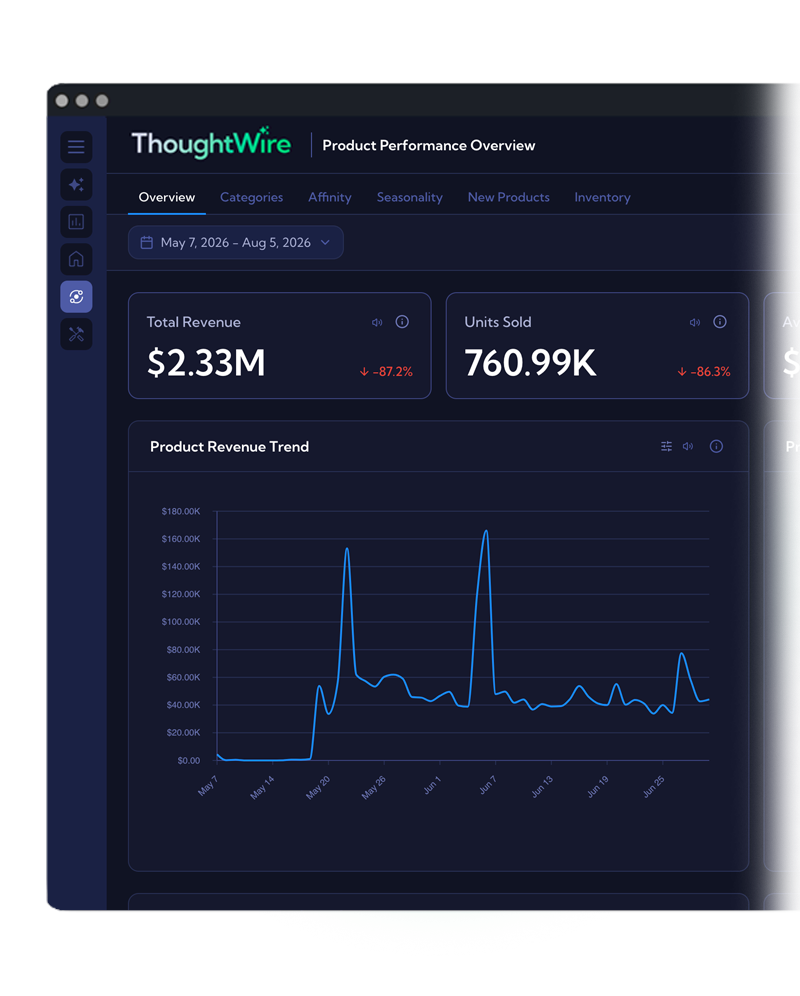
Task: Show info for Units Sold card
Action: (x=720, y=322)
